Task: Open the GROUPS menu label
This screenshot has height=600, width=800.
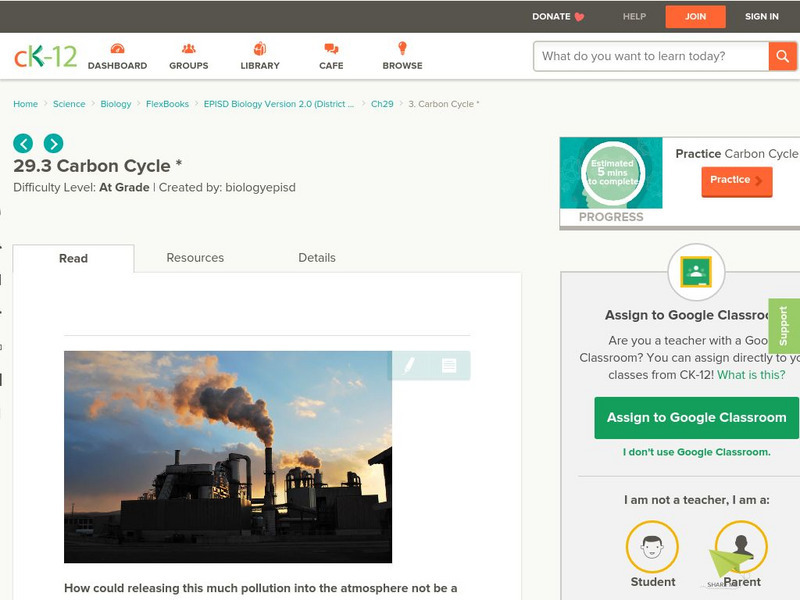Action: click(x=189, y=66)
